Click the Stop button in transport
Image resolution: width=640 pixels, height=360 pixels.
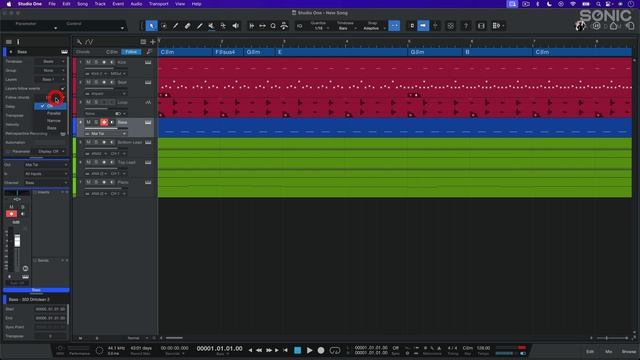pyautogui.click(x=298, y=350)
